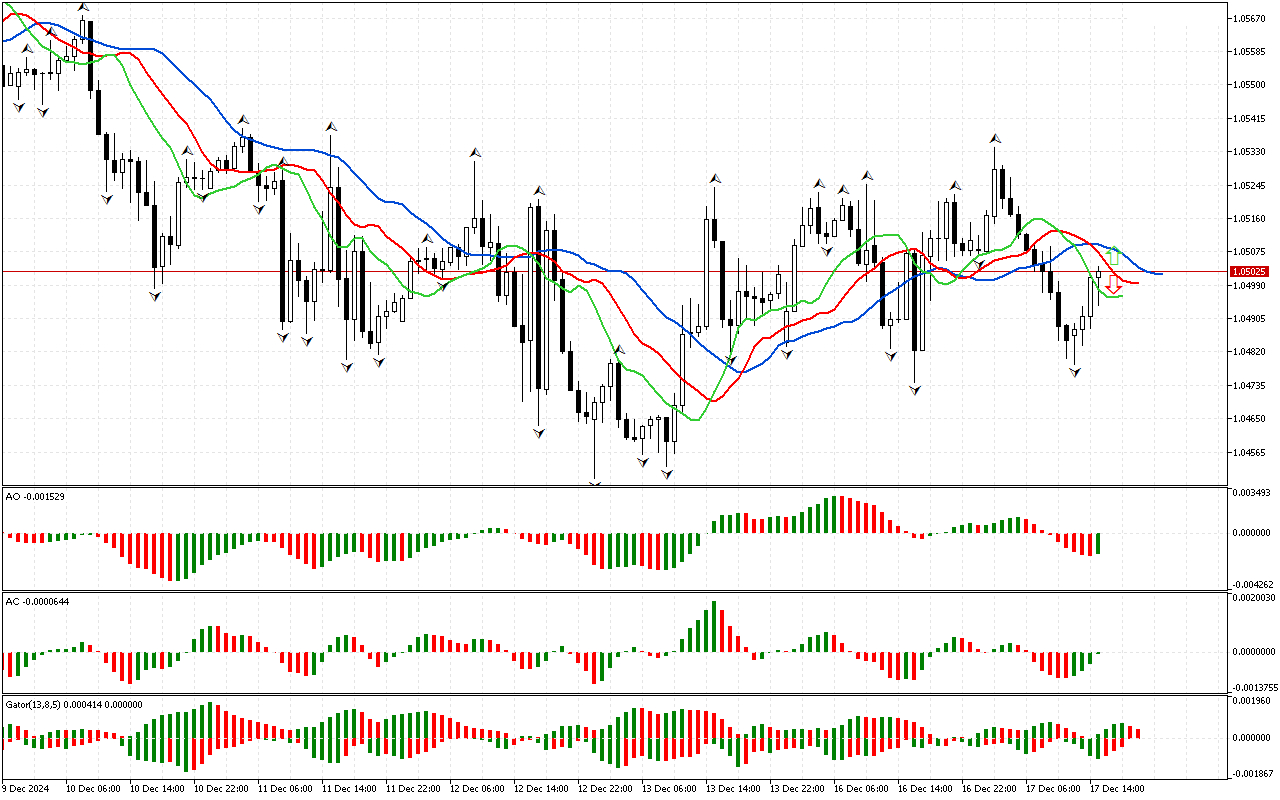This screenshot has height=800, width=1280.
Task: Click the 11 Dec 14:00 time axis label
Action: (349, 789)
